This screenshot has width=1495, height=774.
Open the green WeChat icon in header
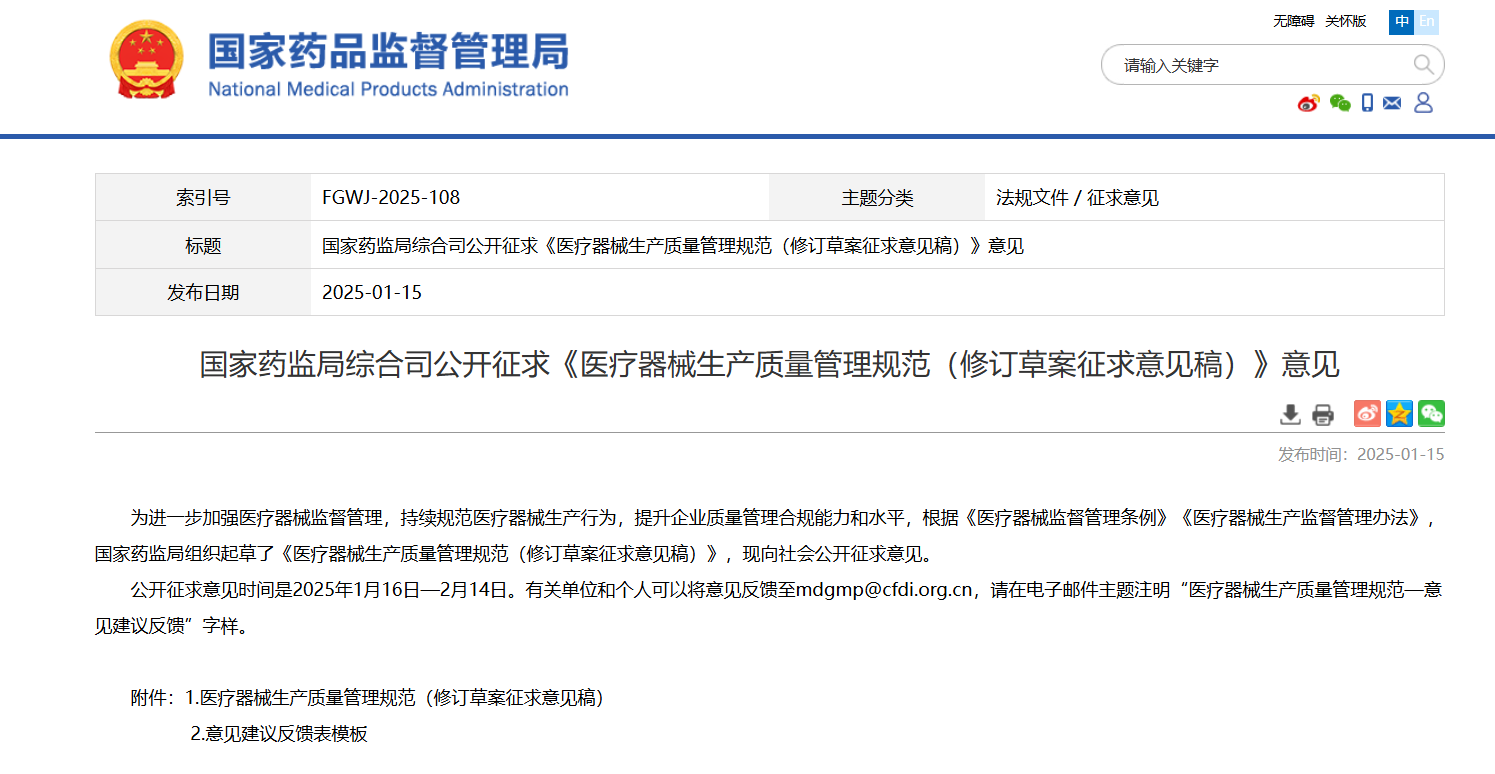(1340, 103)
